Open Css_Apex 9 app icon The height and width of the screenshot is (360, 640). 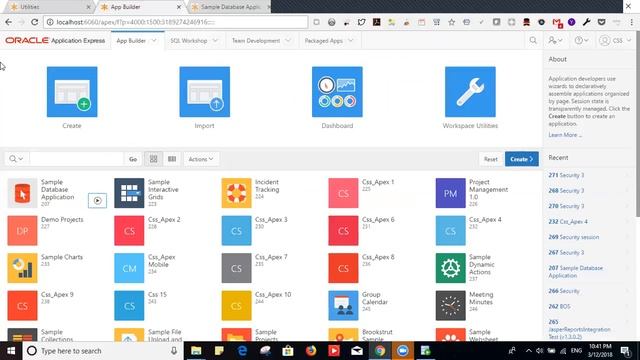click(x=22, y=306)
